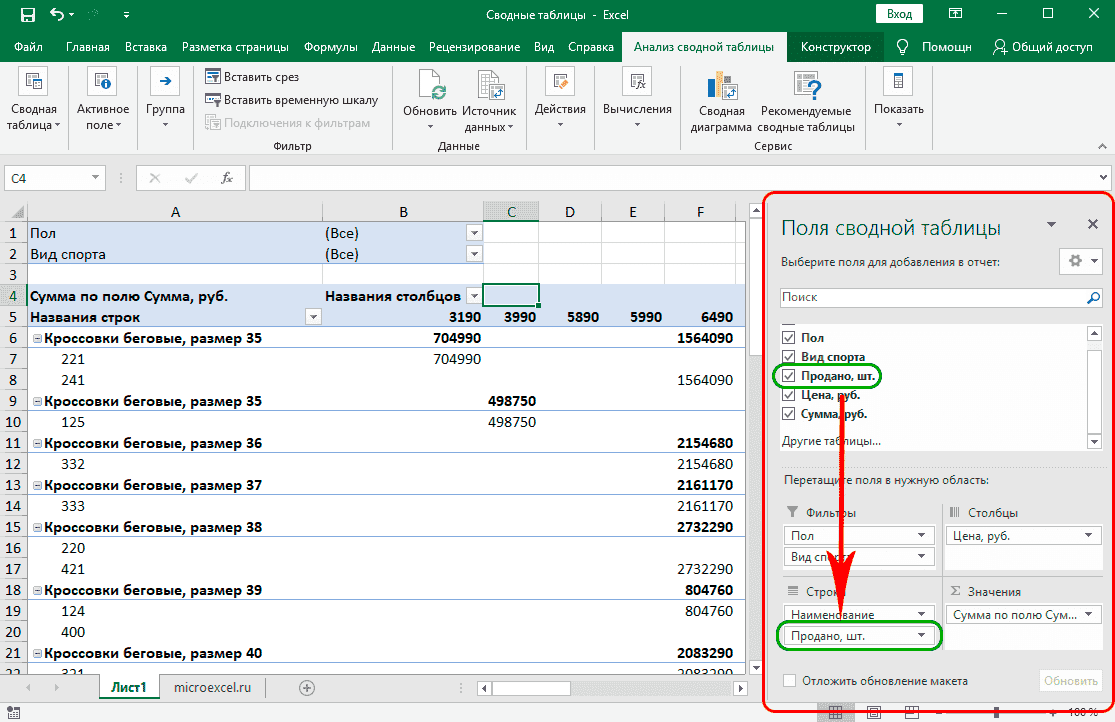
Task: Click Вставить временную шкалу timeline icon
Action: pos(212,100)
